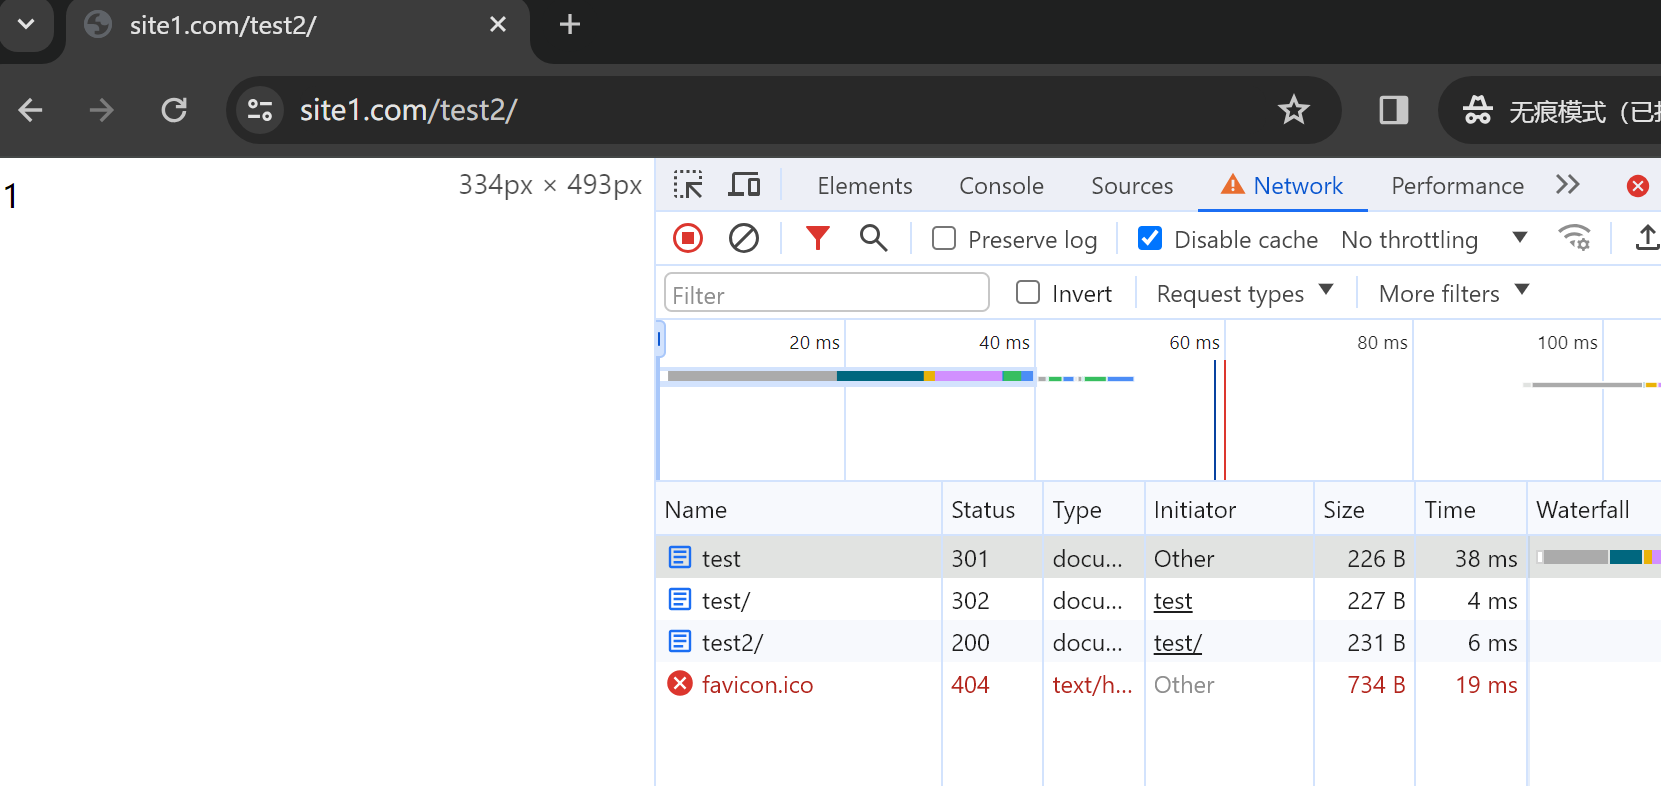Select the inspect element picker tool
Screen dimensions: 1661x786
688,185
